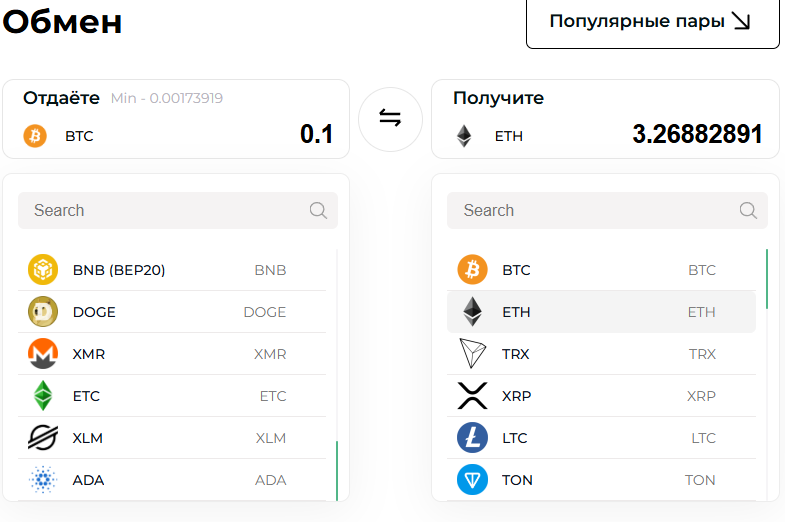Click the green scrollbar in receive list
The width and height of the screenshot is (785, 522).
click(x=767, y=279)
